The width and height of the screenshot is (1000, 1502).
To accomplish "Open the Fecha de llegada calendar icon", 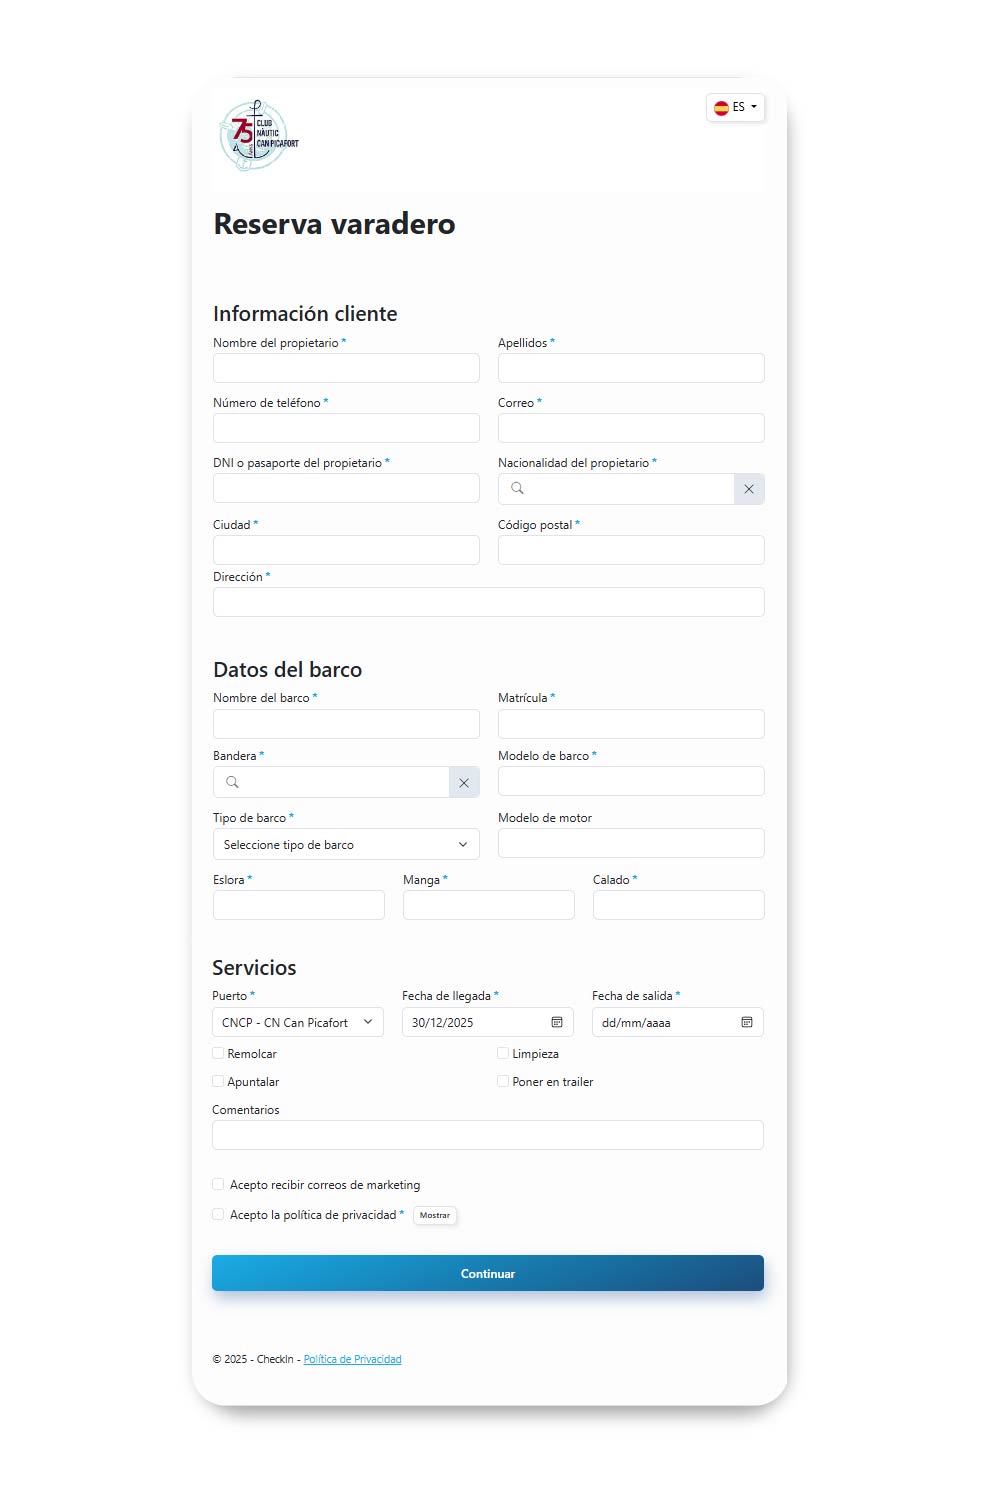I will [557, 1022].
